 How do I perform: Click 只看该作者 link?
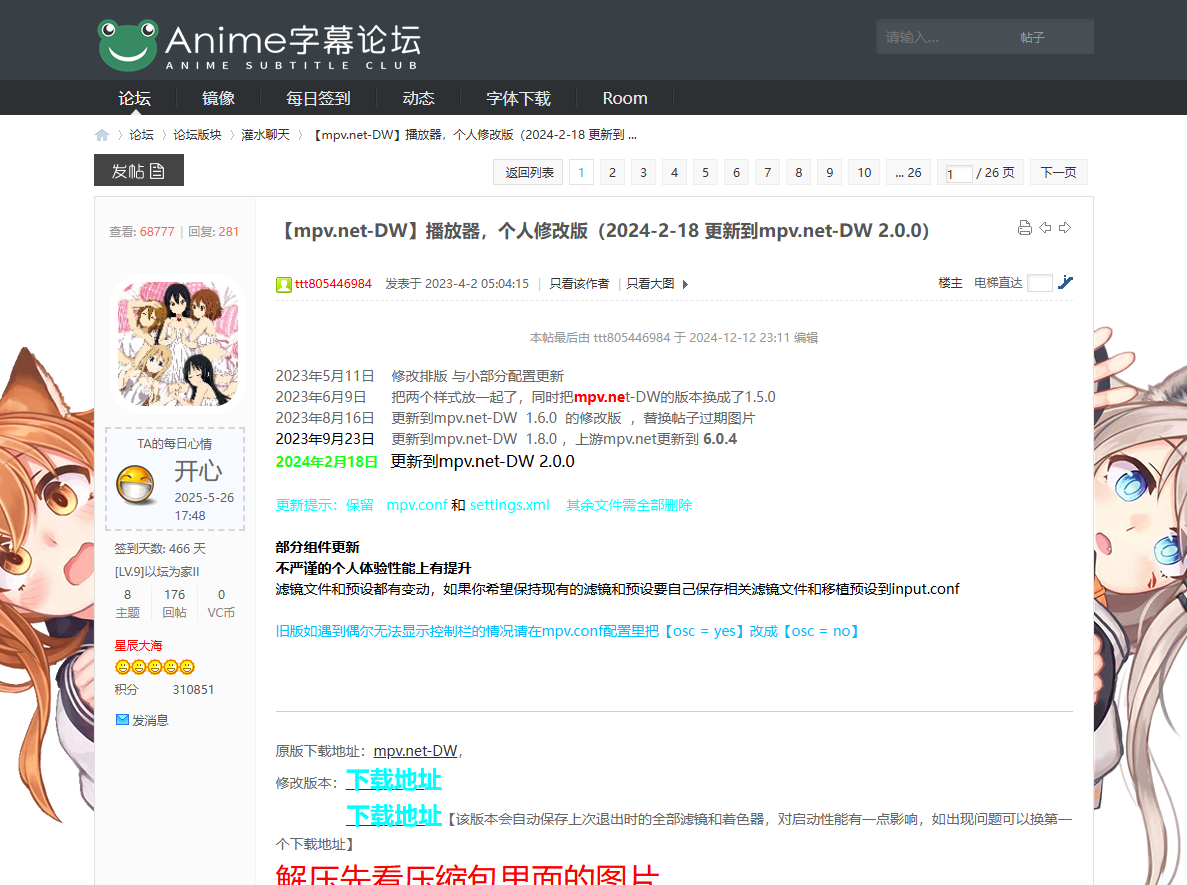pos(578,284)
